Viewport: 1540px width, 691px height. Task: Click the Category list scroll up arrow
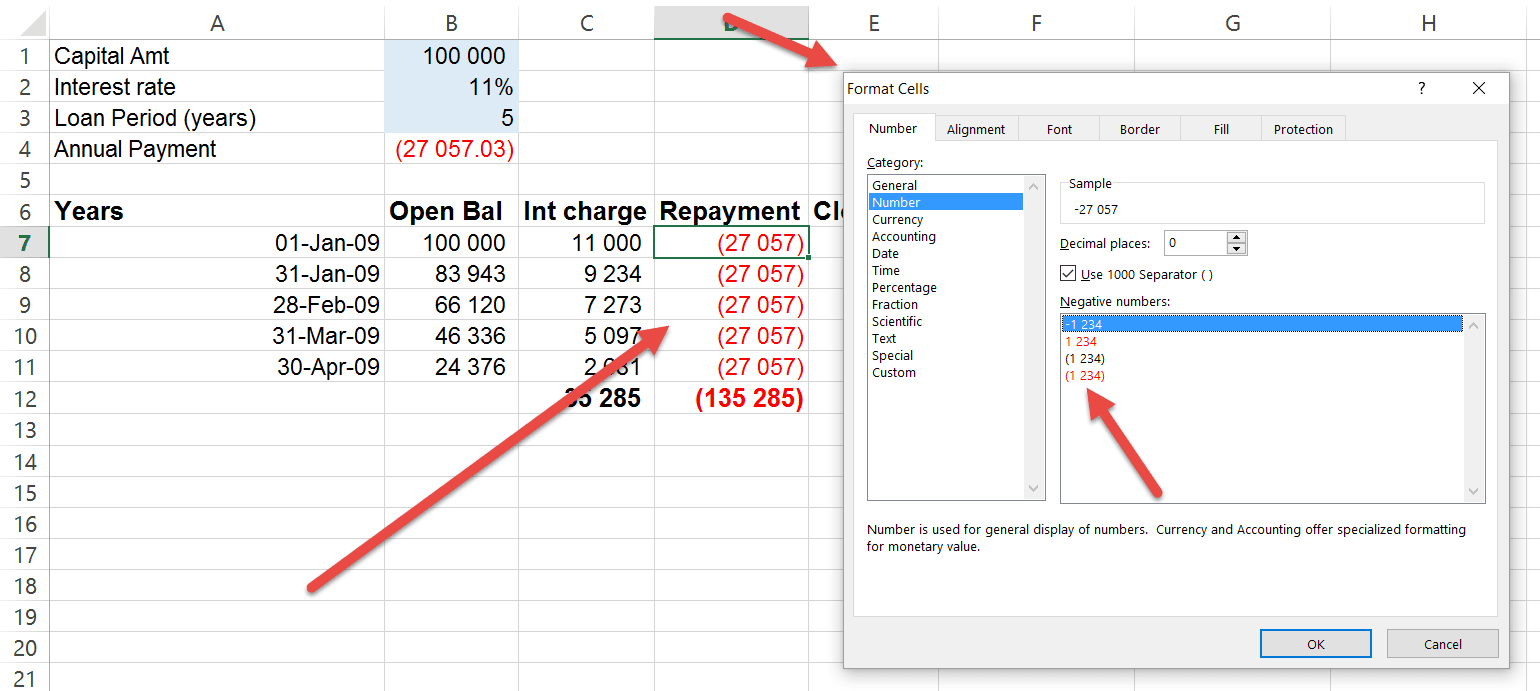tap(1034, 184)
